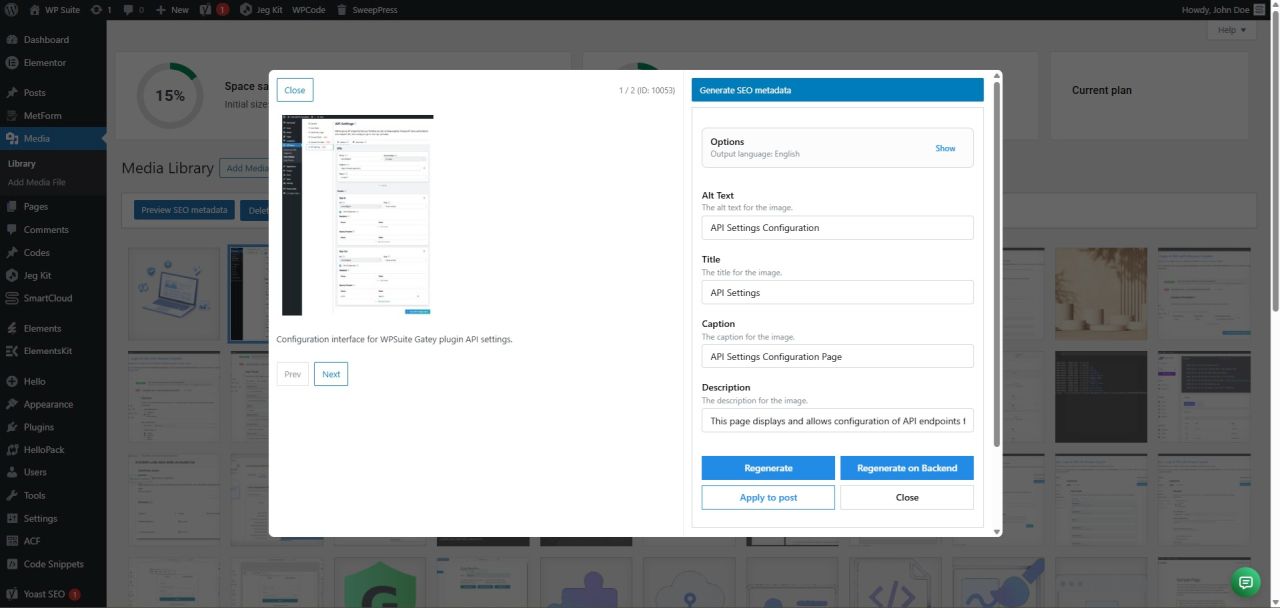Click the WordPress logo icon in admin bar
1280x608 pixels.
point(12,9)
